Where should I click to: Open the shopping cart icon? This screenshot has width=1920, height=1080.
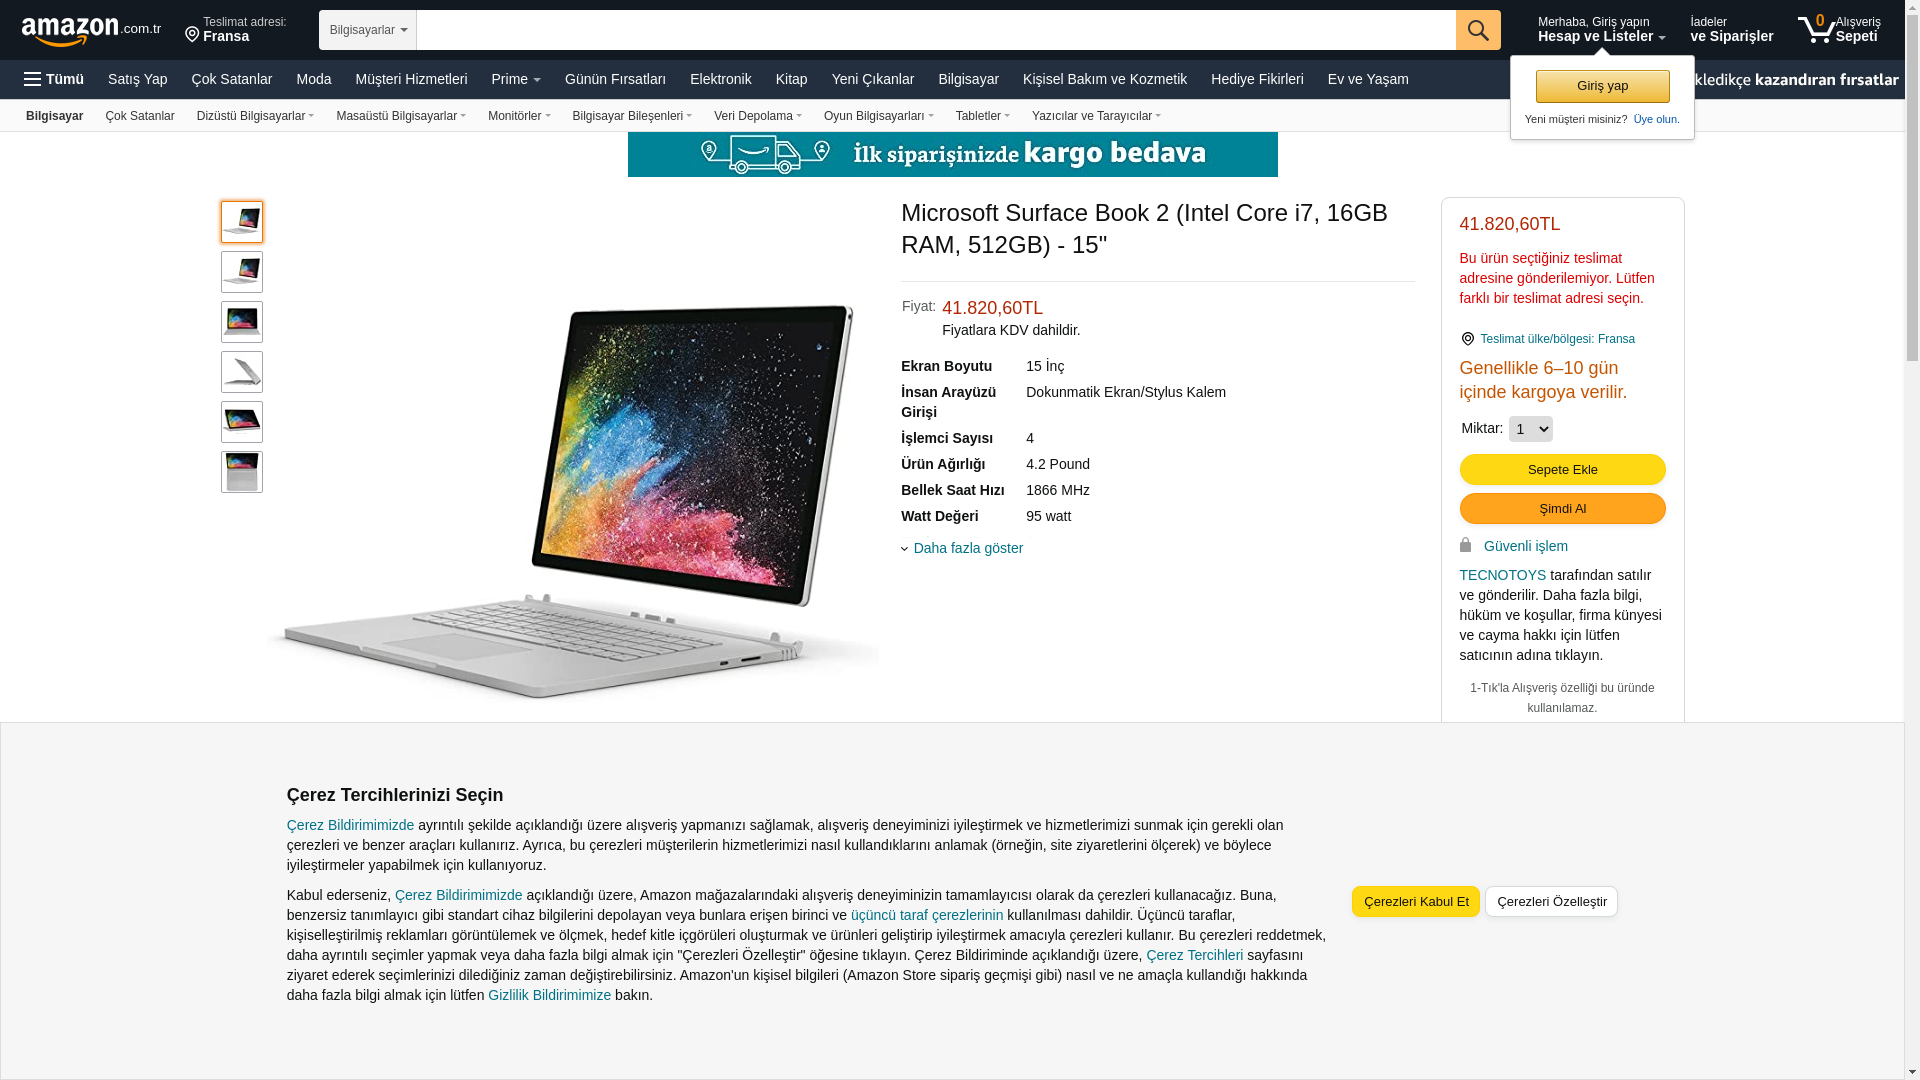tap(1816, 29)
